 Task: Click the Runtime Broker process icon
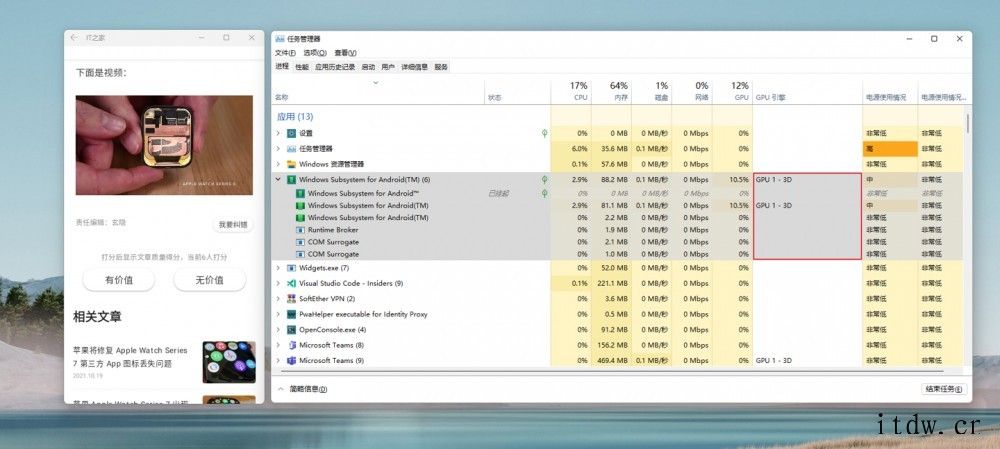click(300, 230)
